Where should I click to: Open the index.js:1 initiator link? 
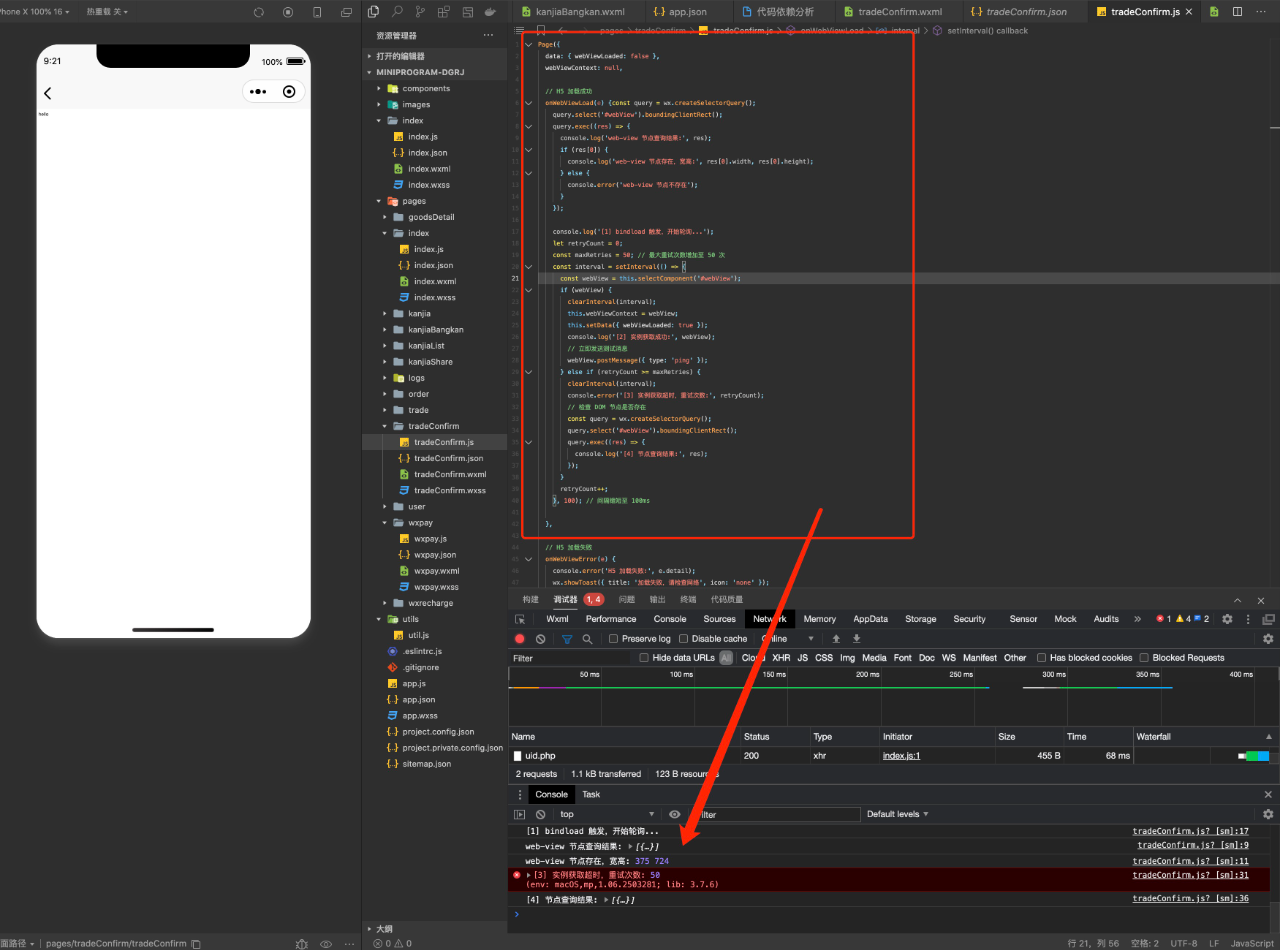(x=901, y=756)
